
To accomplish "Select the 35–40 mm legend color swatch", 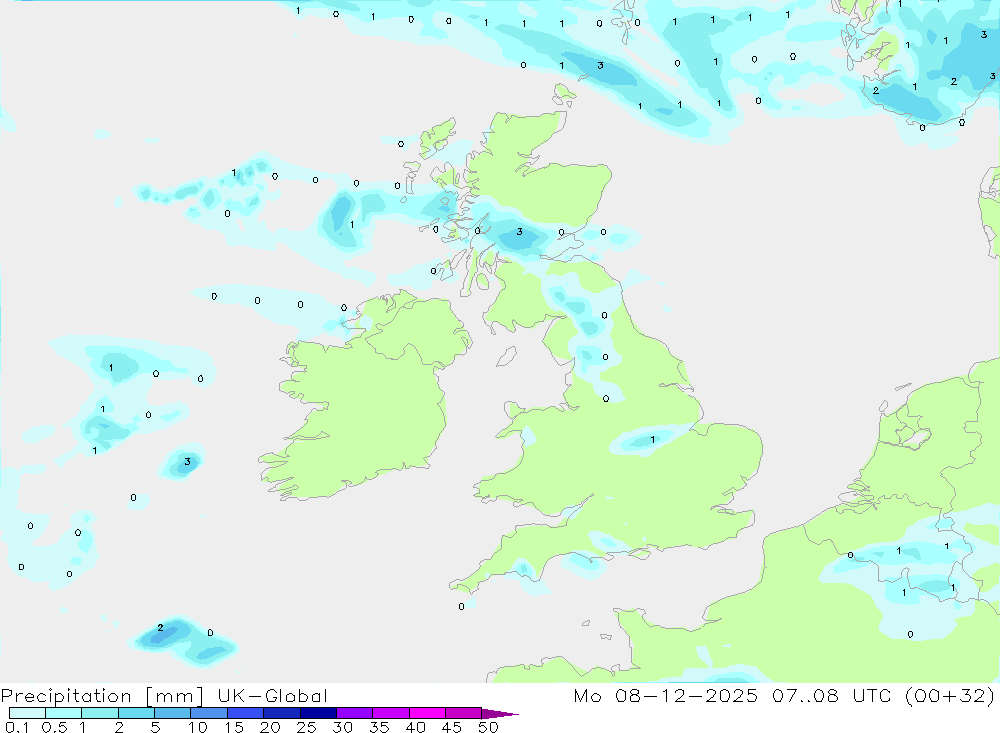I will point(390,713).
